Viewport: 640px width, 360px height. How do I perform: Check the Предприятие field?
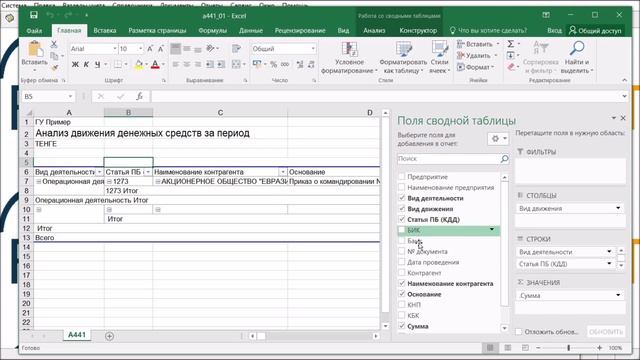point(402,177)
